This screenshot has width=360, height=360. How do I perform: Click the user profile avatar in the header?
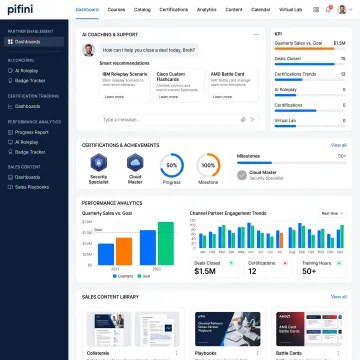point(342,10)
